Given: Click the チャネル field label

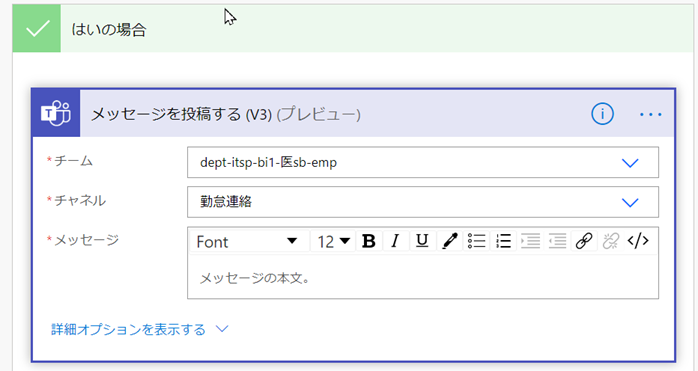Looking at the screenshot, I should [x=80, y=200].
